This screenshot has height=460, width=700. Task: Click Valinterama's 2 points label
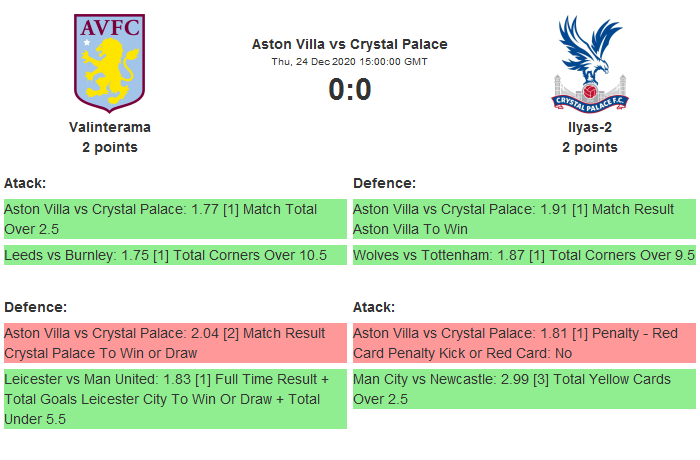click(x=110, y=147)
